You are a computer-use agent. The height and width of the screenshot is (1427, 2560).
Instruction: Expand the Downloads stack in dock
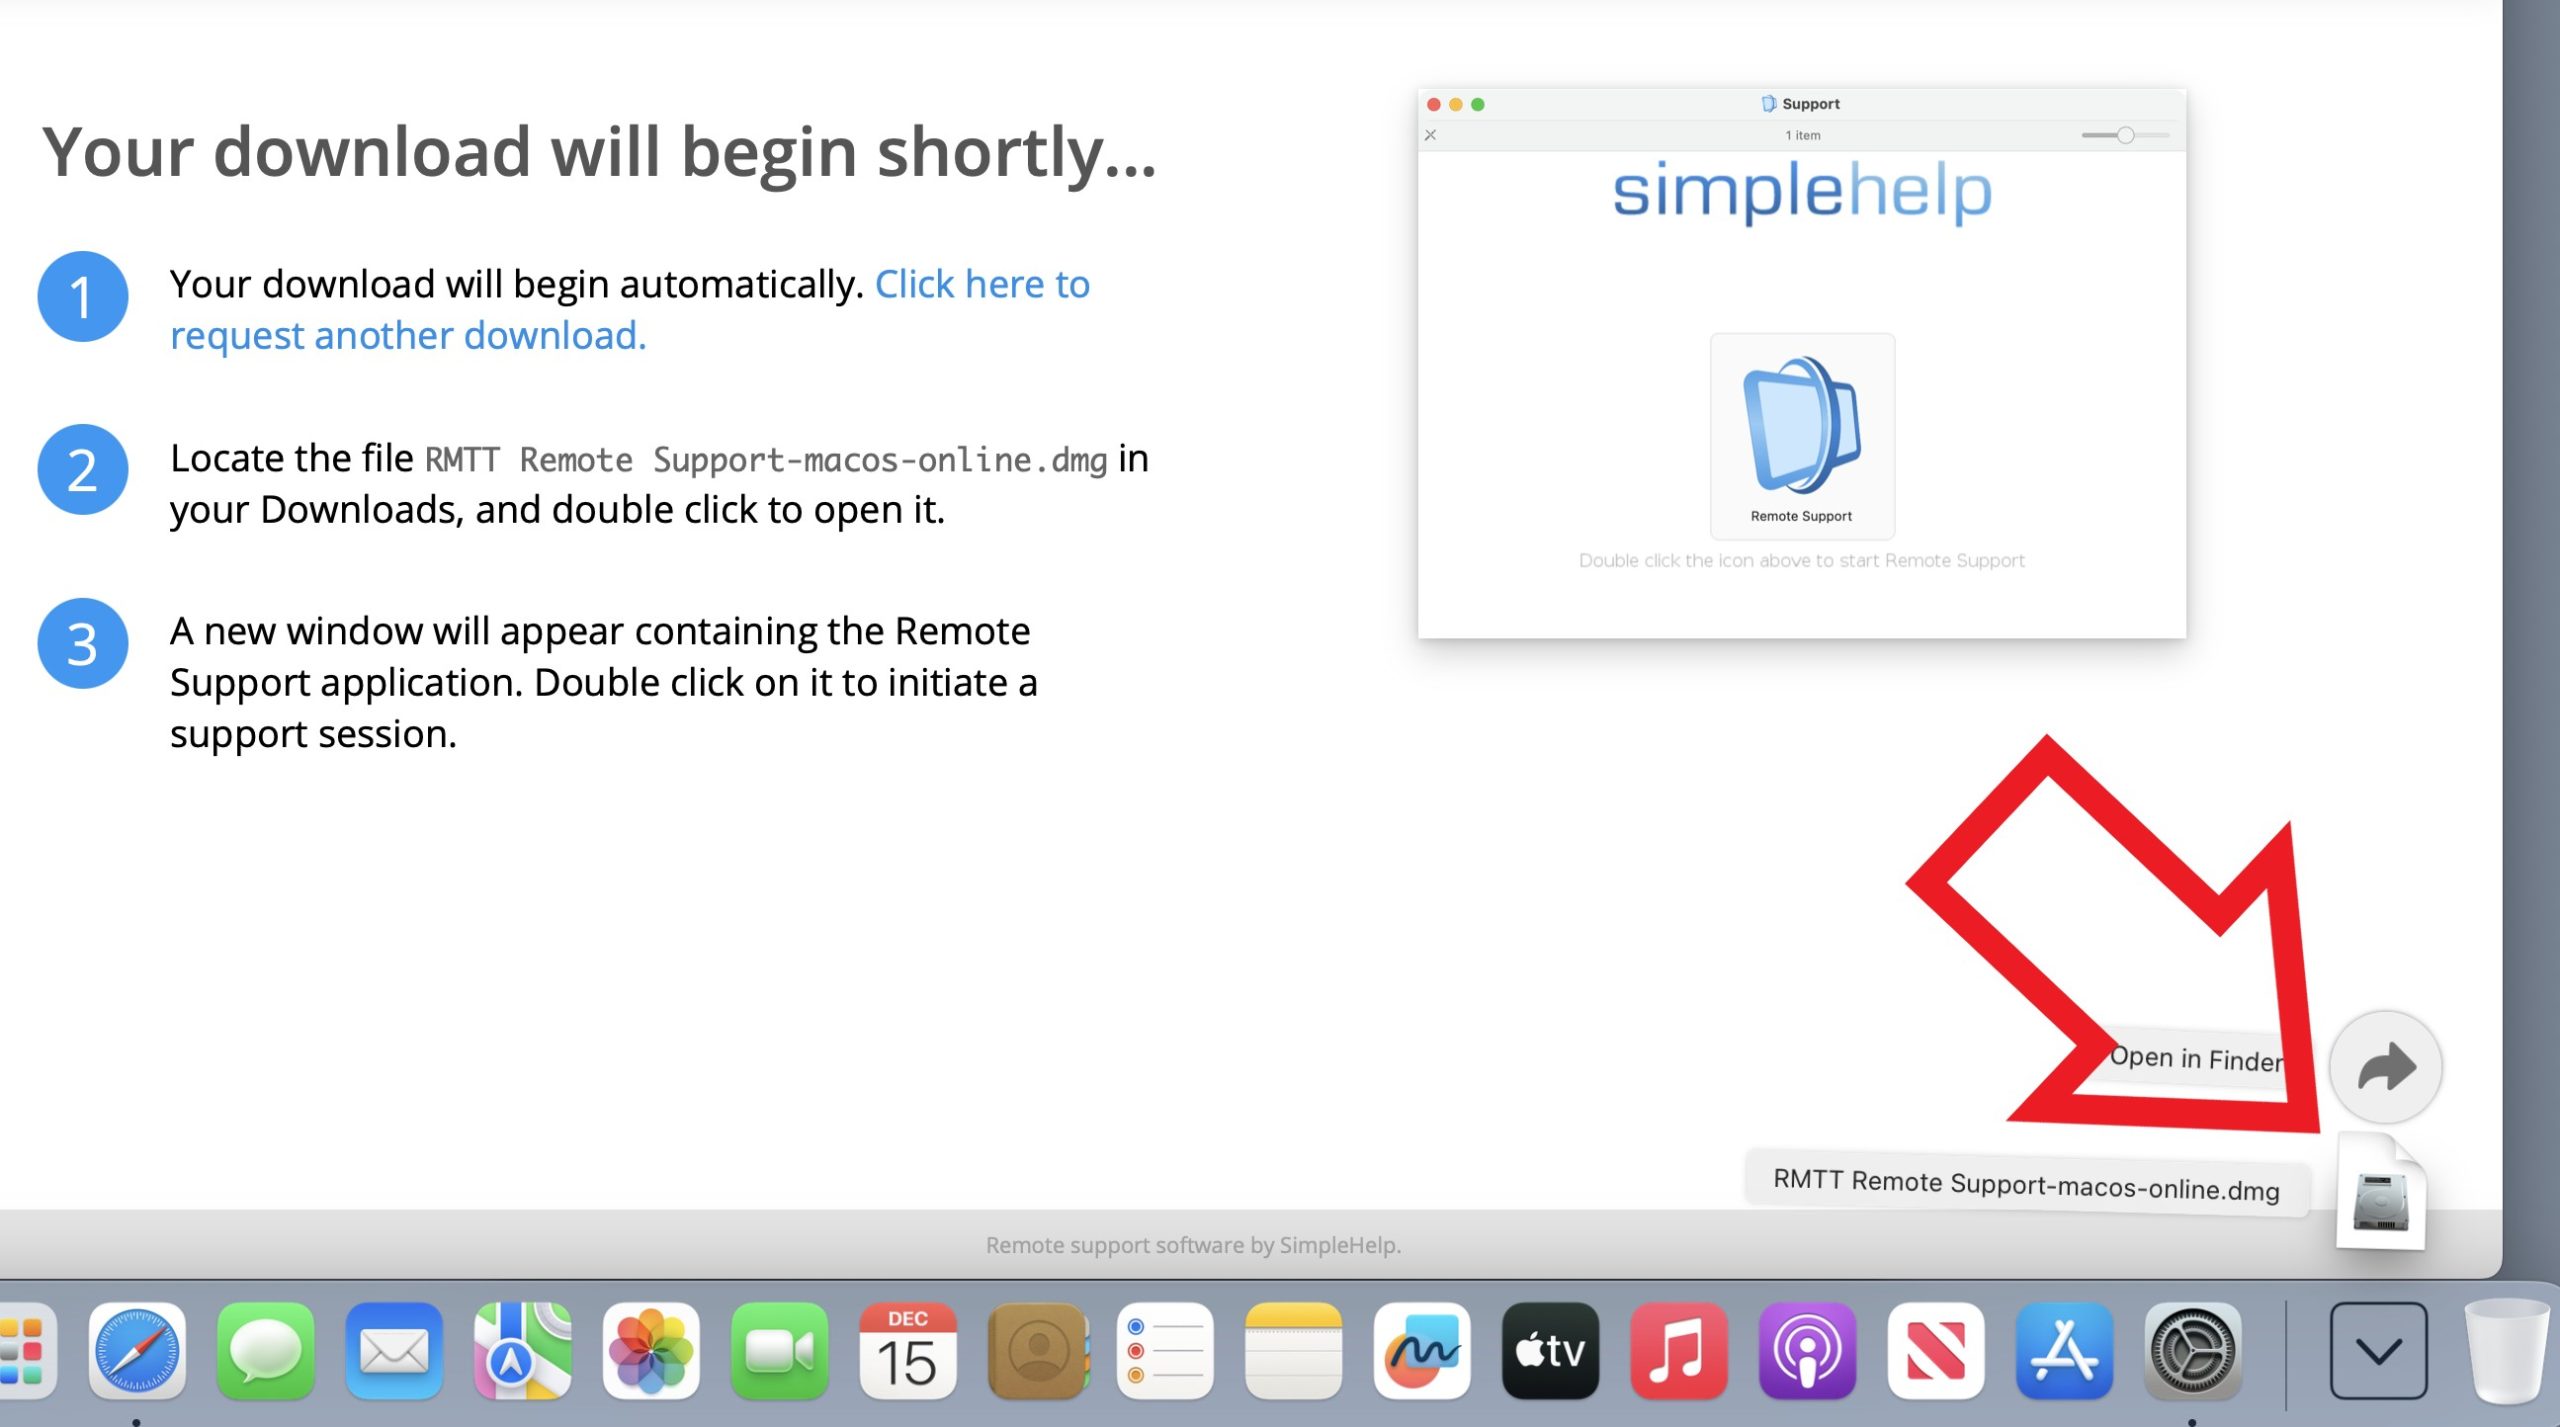pos(2378,1351)
